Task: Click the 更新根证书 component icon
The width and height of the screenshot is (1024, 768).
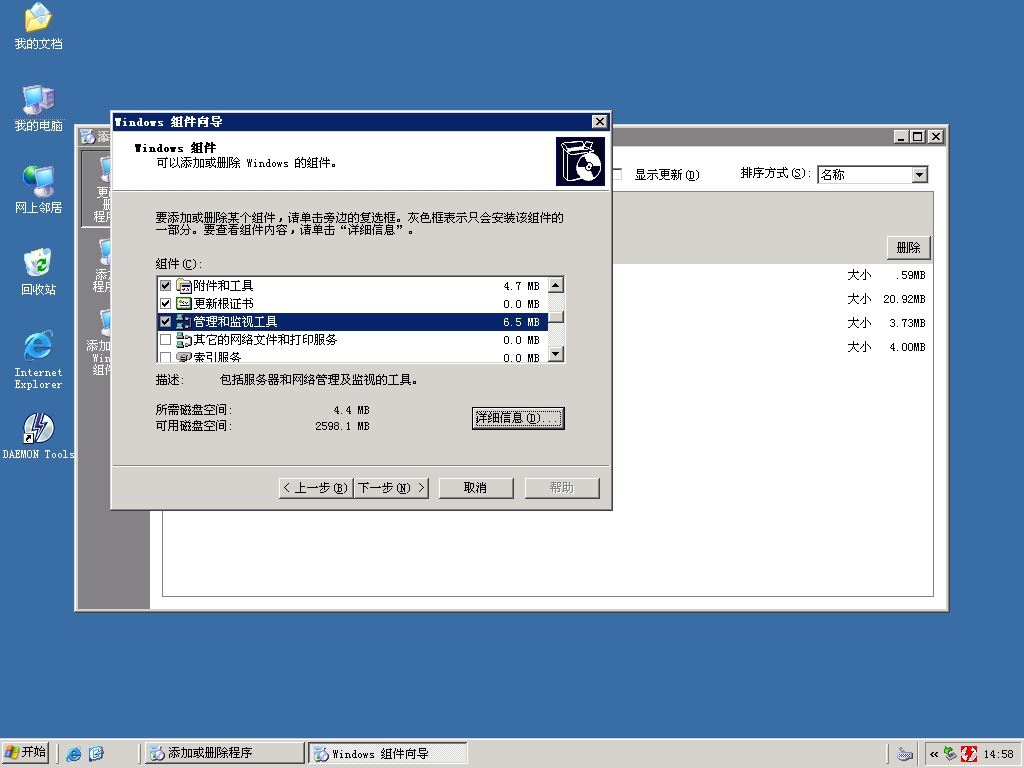Action: [x=184, y=304]
